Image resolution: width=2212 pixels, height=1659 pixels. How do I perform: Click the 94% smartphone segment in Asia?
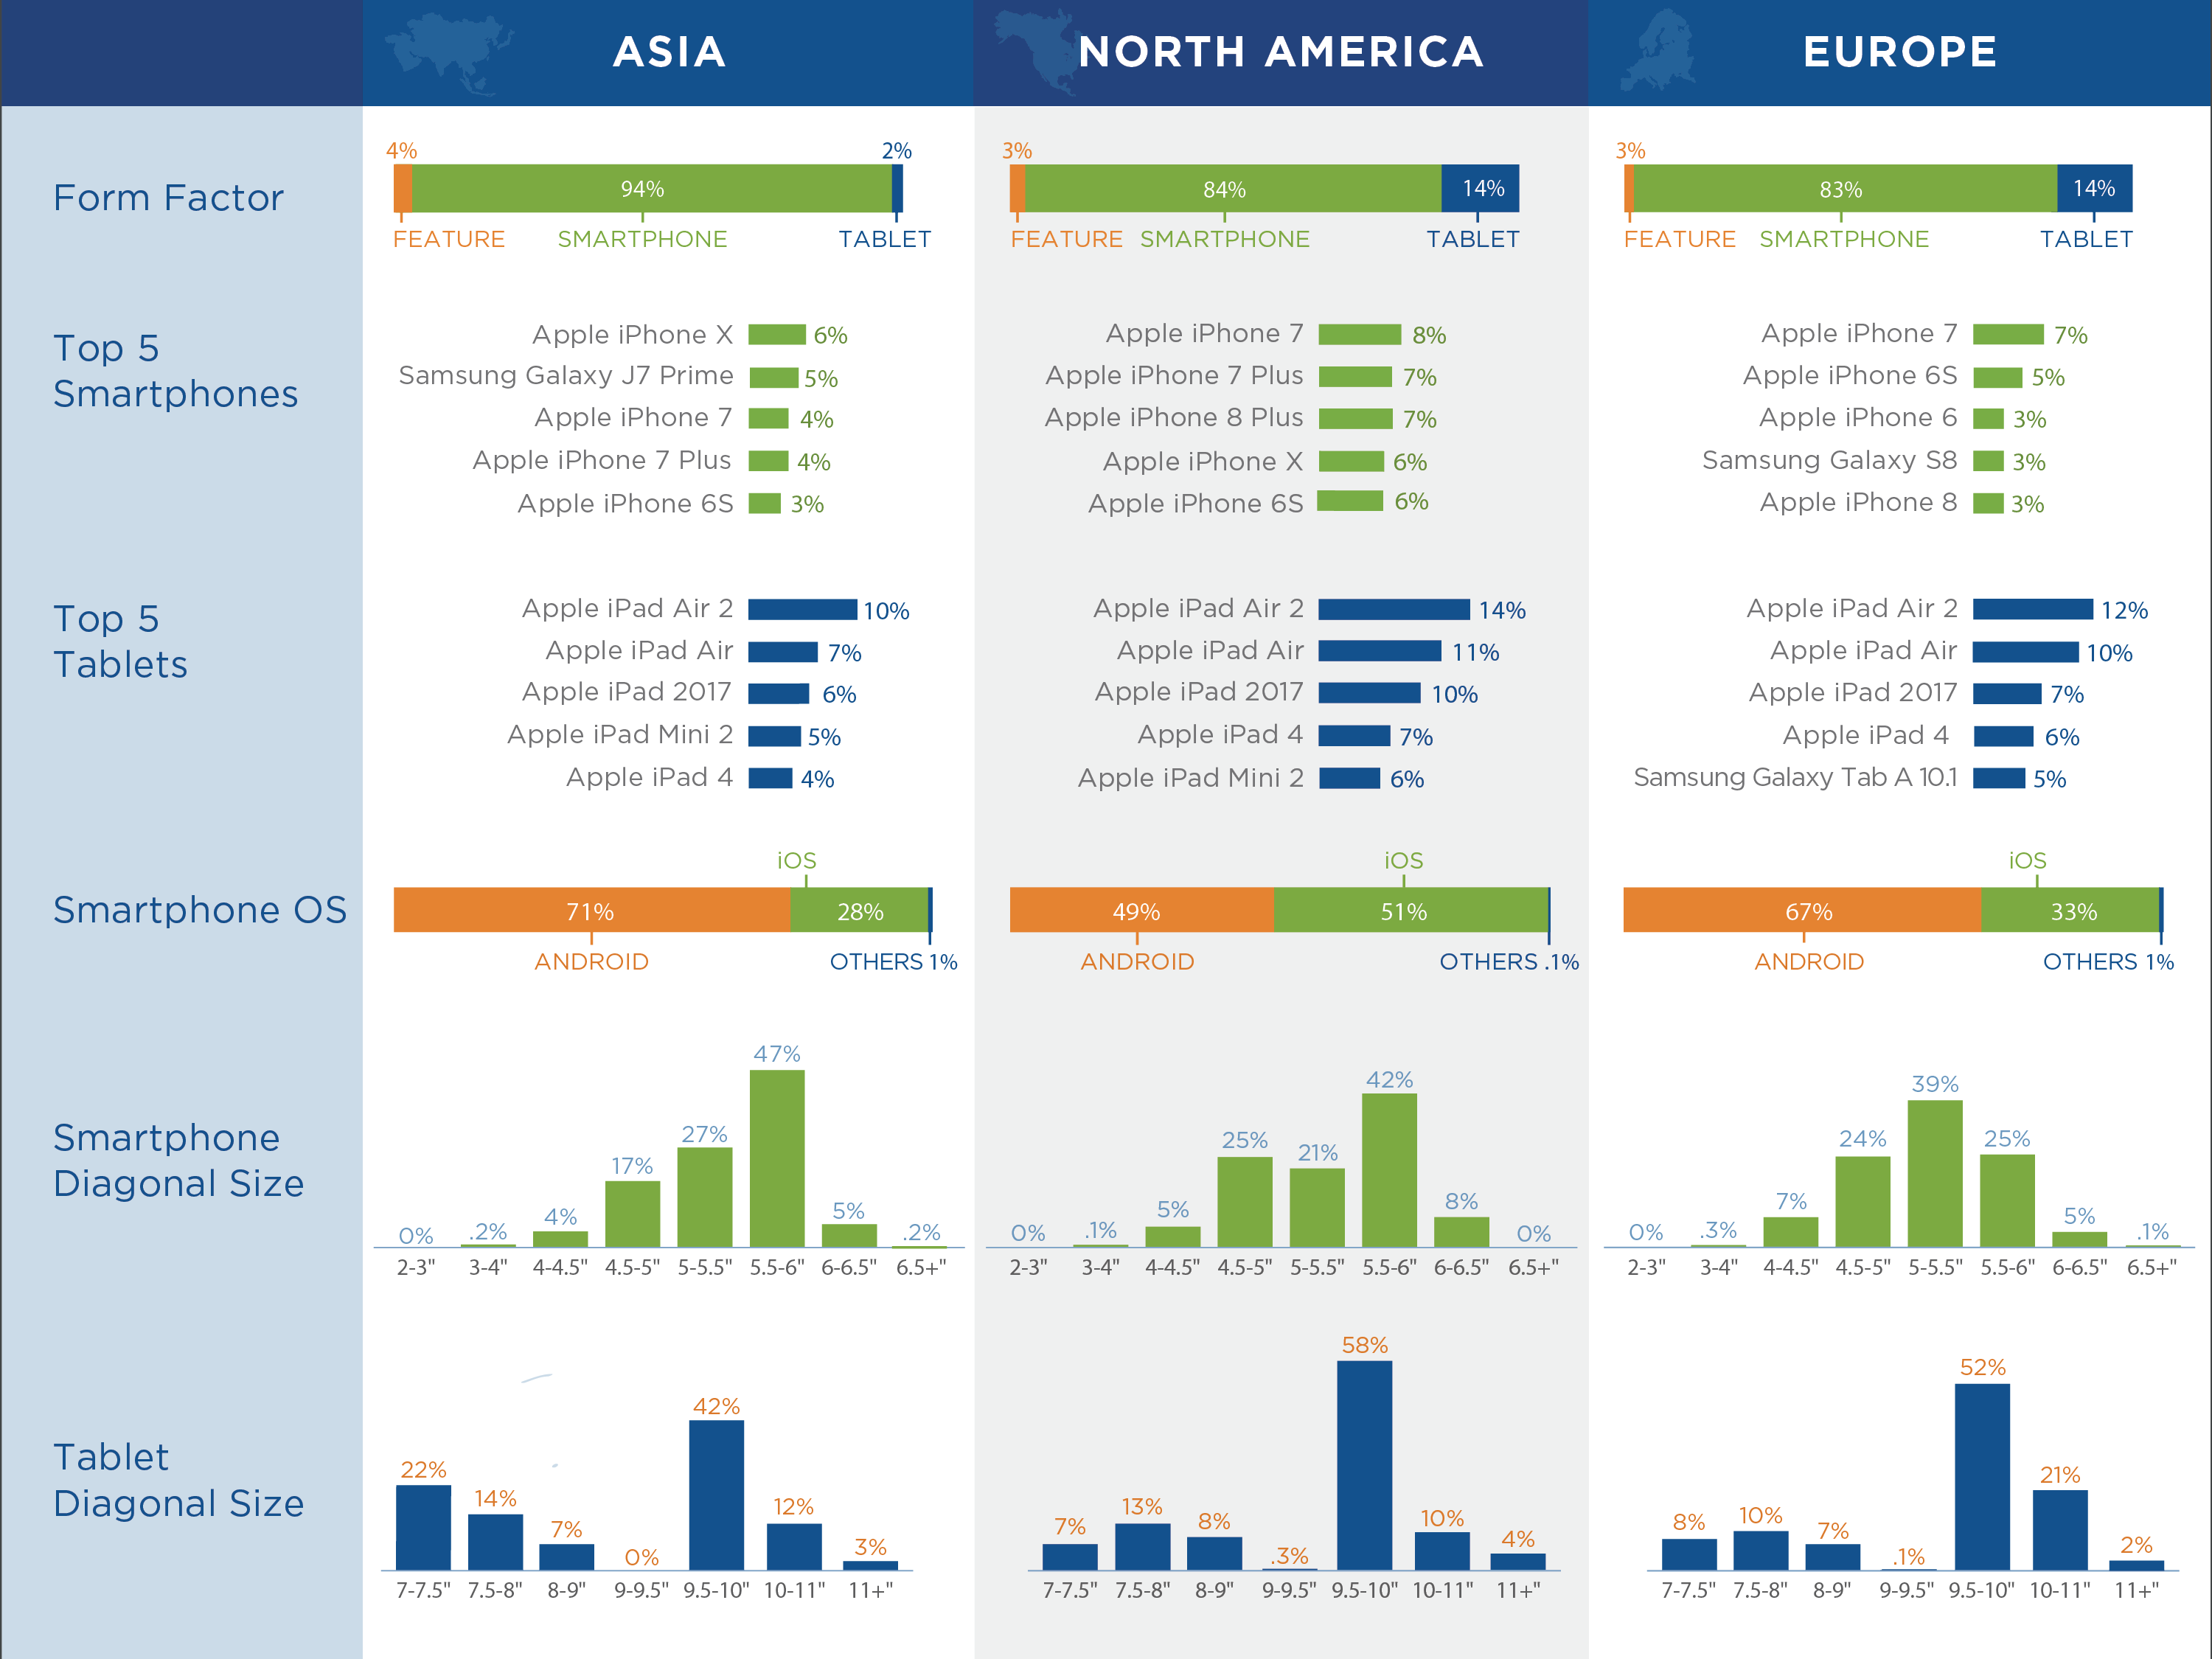click(651, 188)
